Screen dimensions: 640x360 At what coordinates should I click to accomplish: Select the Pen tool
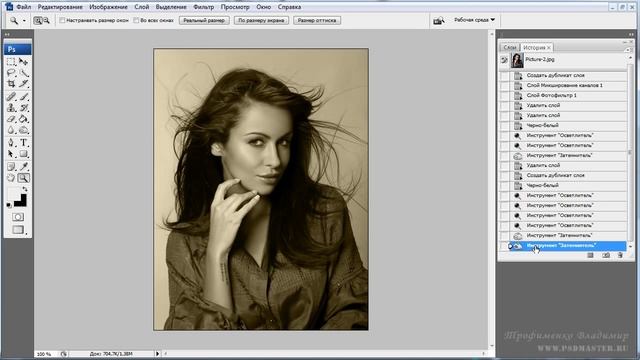click(x=11, y=143)
